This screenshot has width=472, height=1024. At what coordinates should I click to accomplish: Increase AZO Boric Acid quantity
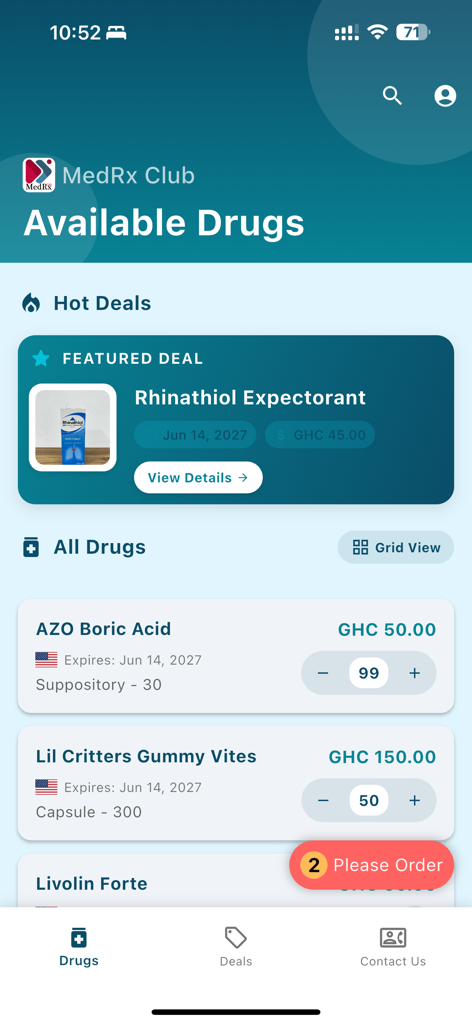pos(415,673)
